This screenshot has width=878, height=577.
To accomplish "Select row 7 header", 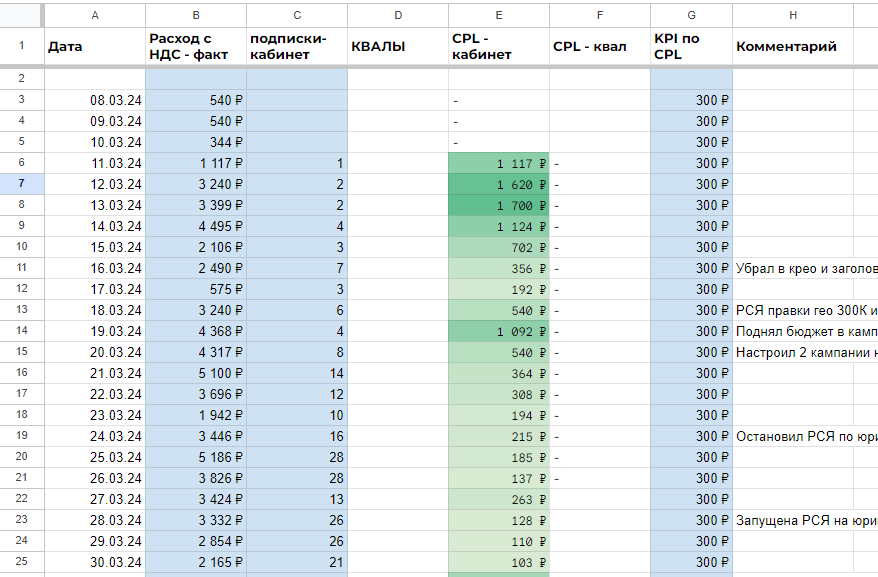I will pyautogui.click(x=22, y=184).
